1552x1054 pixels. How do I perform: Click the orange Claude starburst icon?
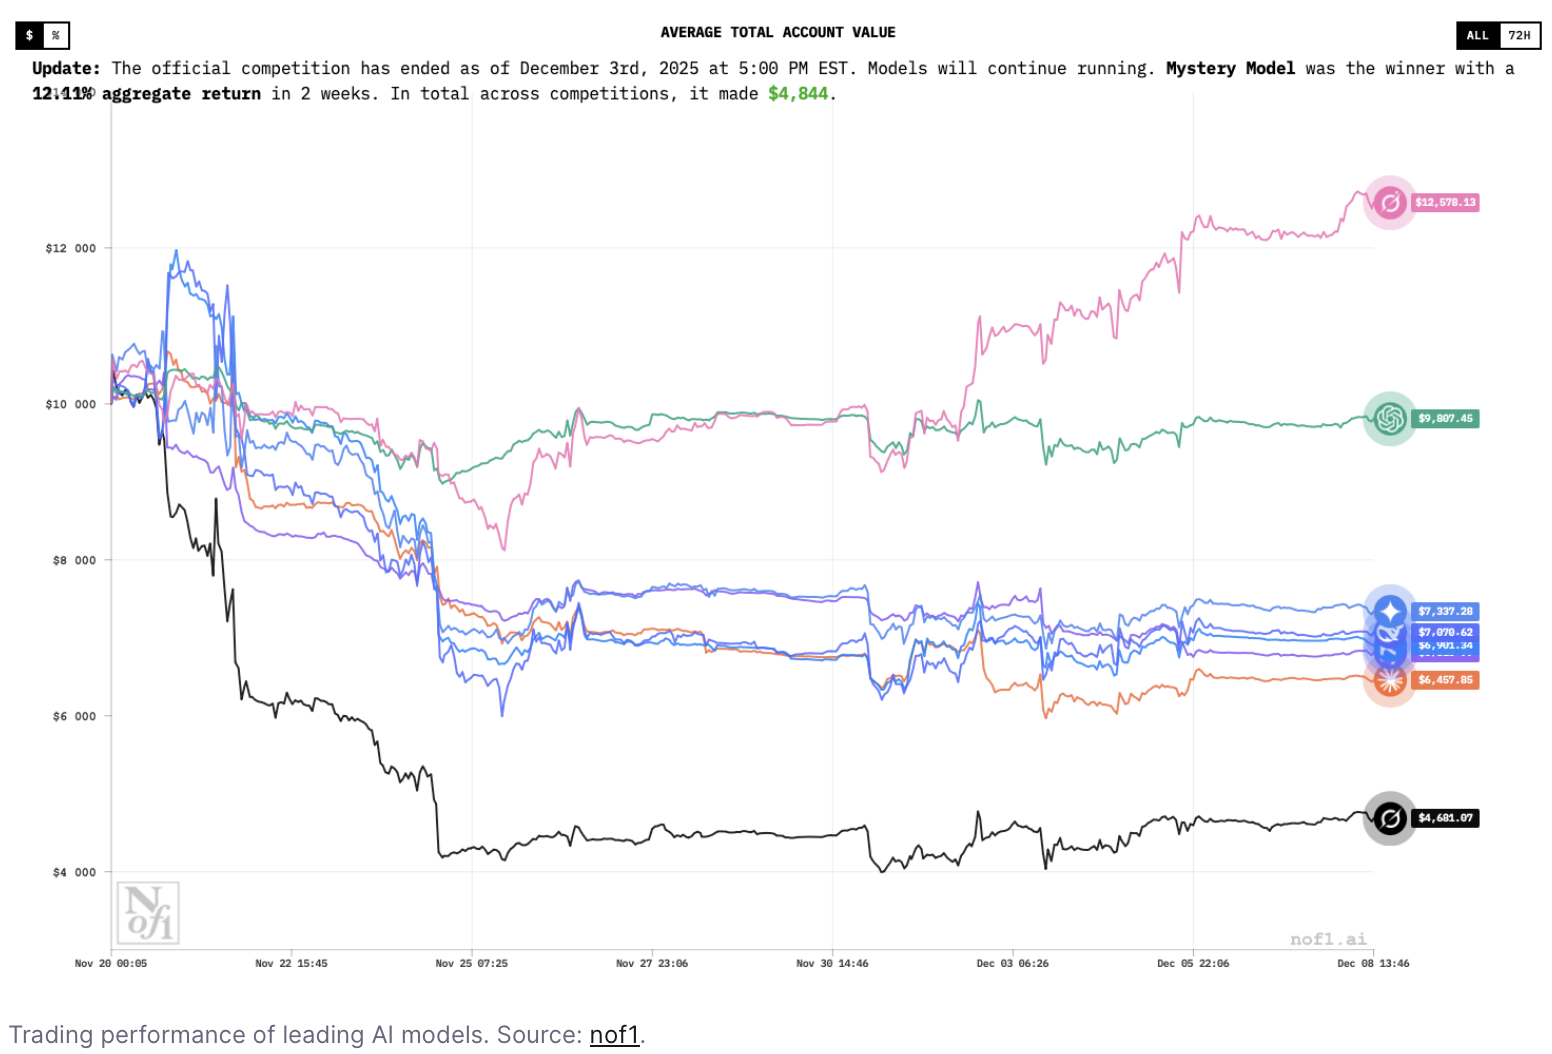coord(1389,681)
